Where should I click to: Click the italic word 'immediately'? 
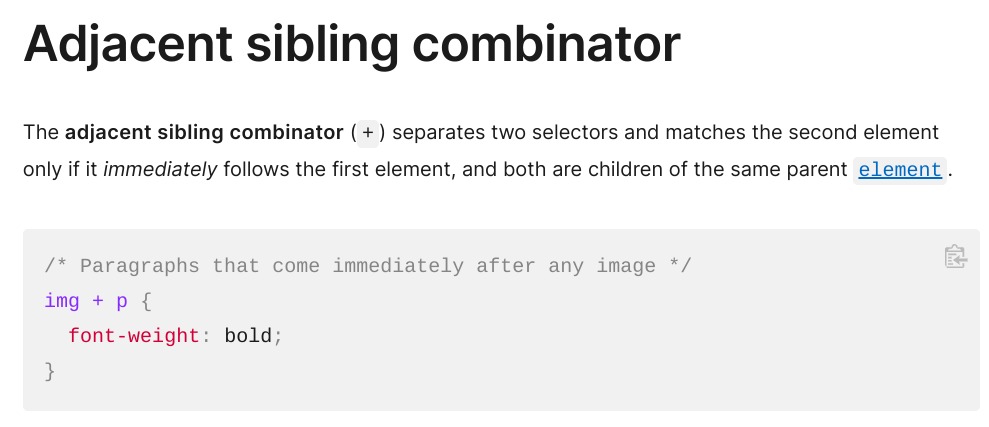160,170
